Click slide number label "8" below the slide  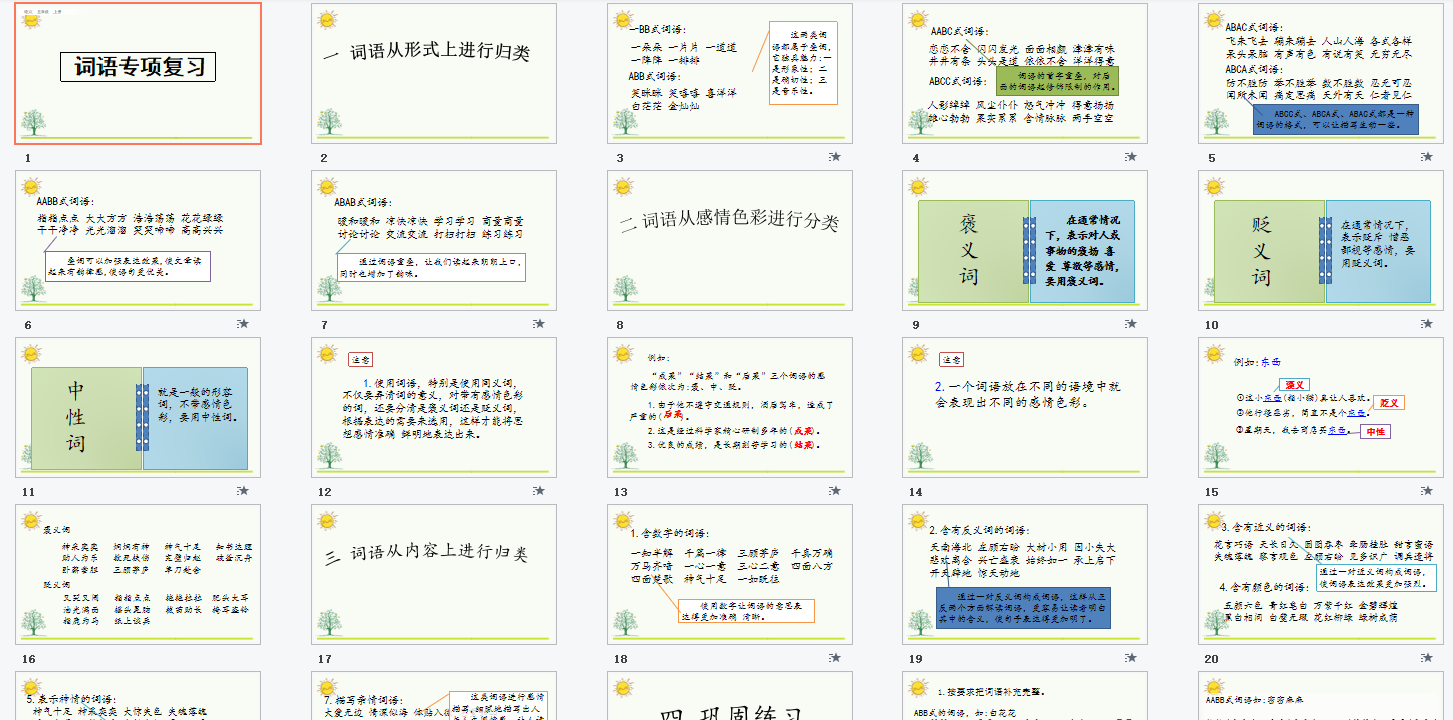tap(620, 325)
